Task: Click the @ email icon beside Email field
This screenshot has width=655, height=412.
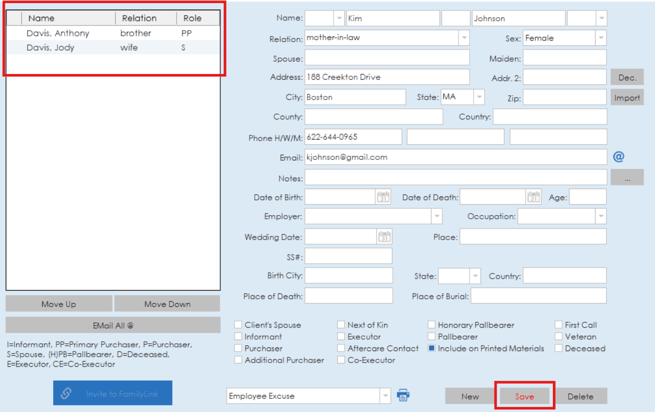Action: pos(618,157)
